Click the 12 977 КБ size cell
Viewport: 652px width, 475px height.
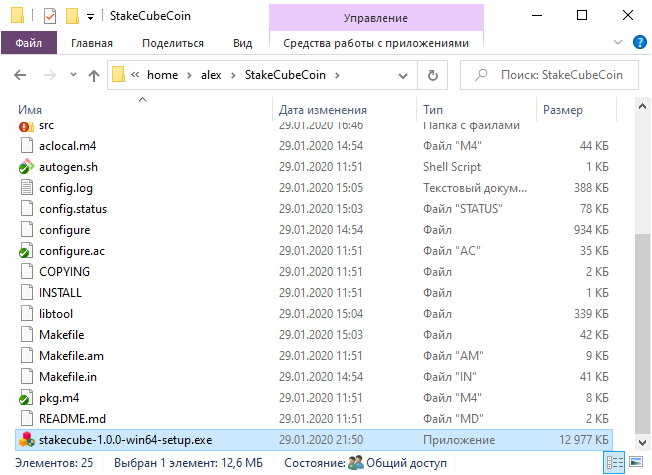point(584,440)
